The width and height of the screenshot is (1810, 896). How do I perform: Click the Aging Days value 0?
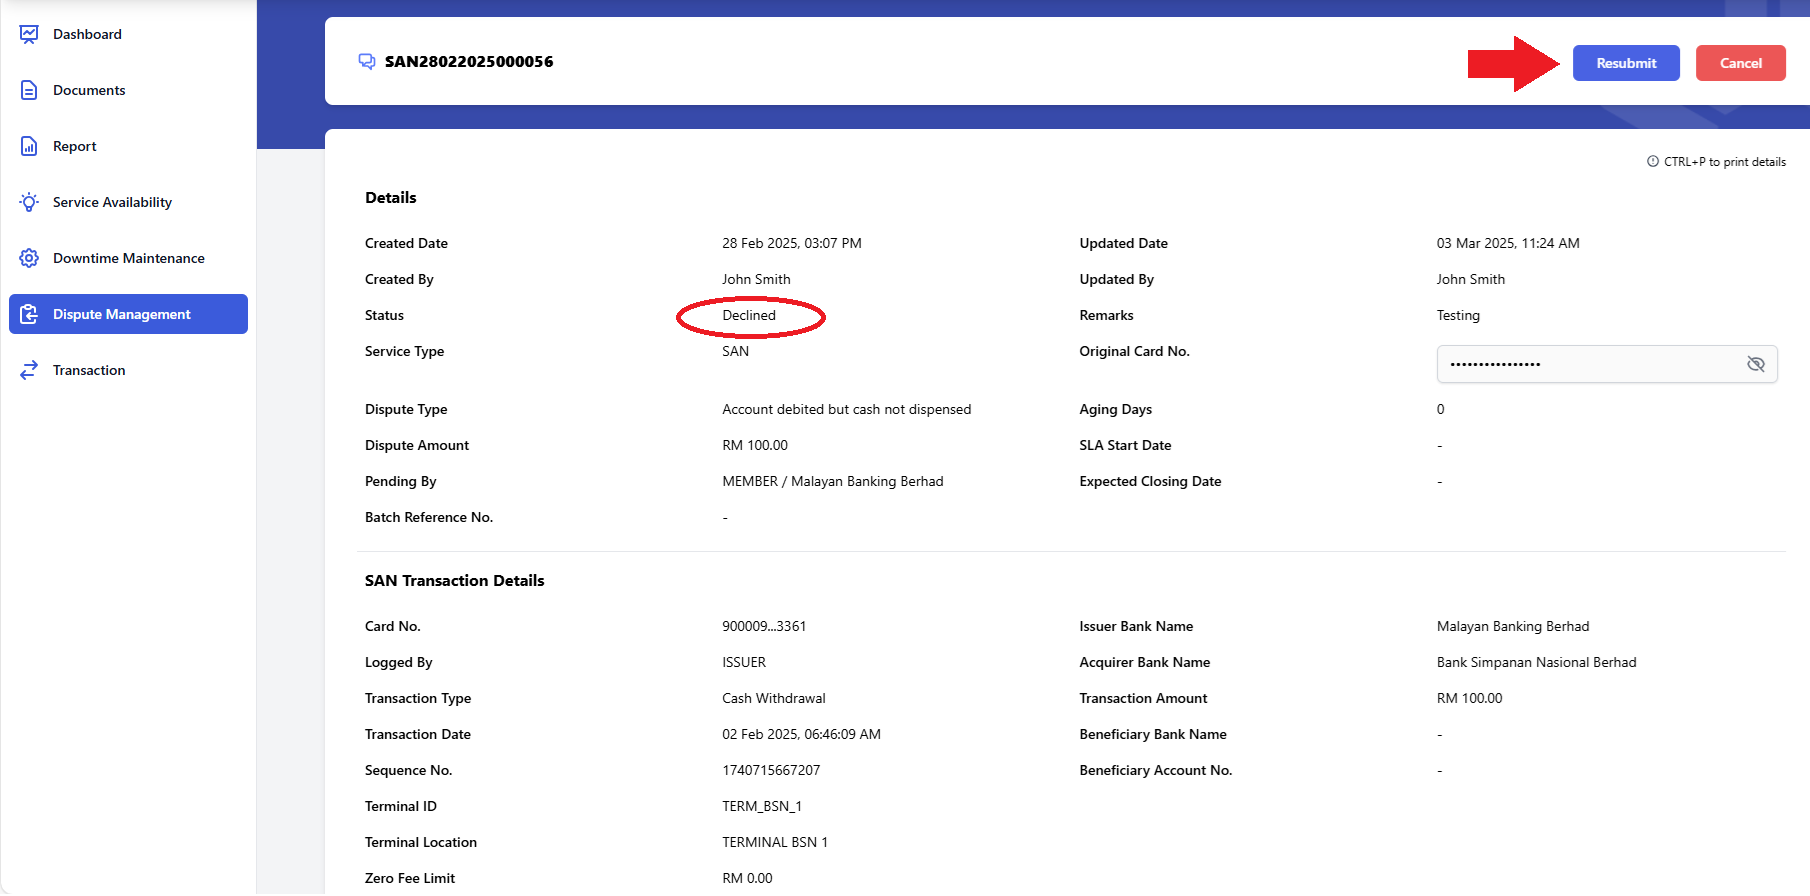click(x=1440, y=409)
